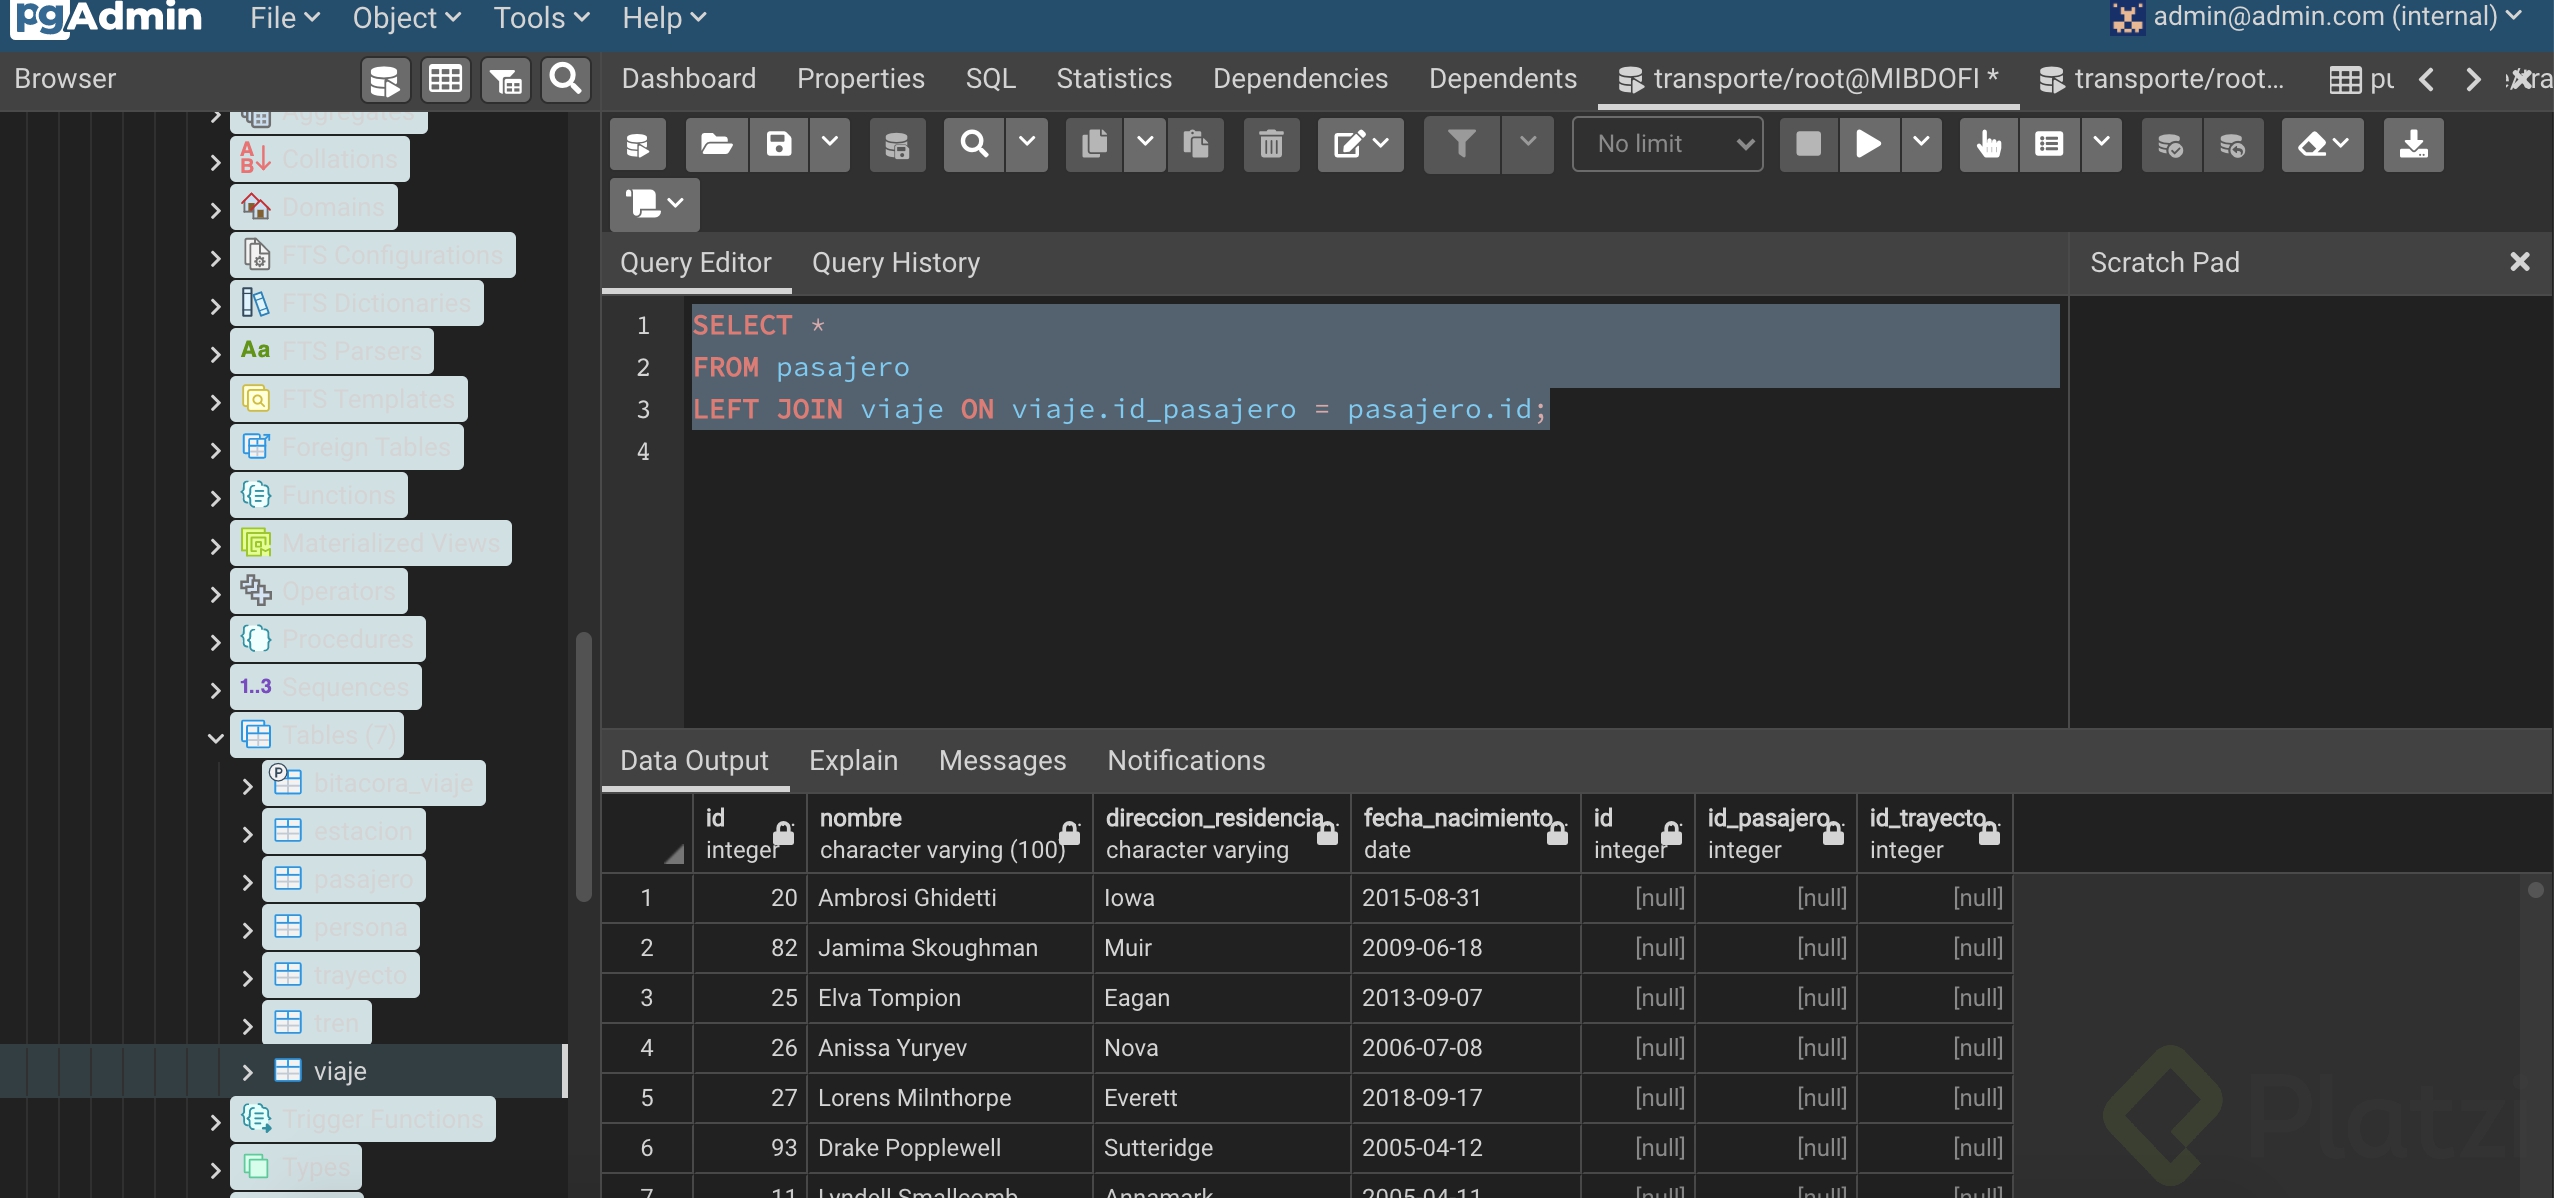Switch to the Dashboard tab
2554x1198 pixels.
click(x=688, y=79)
